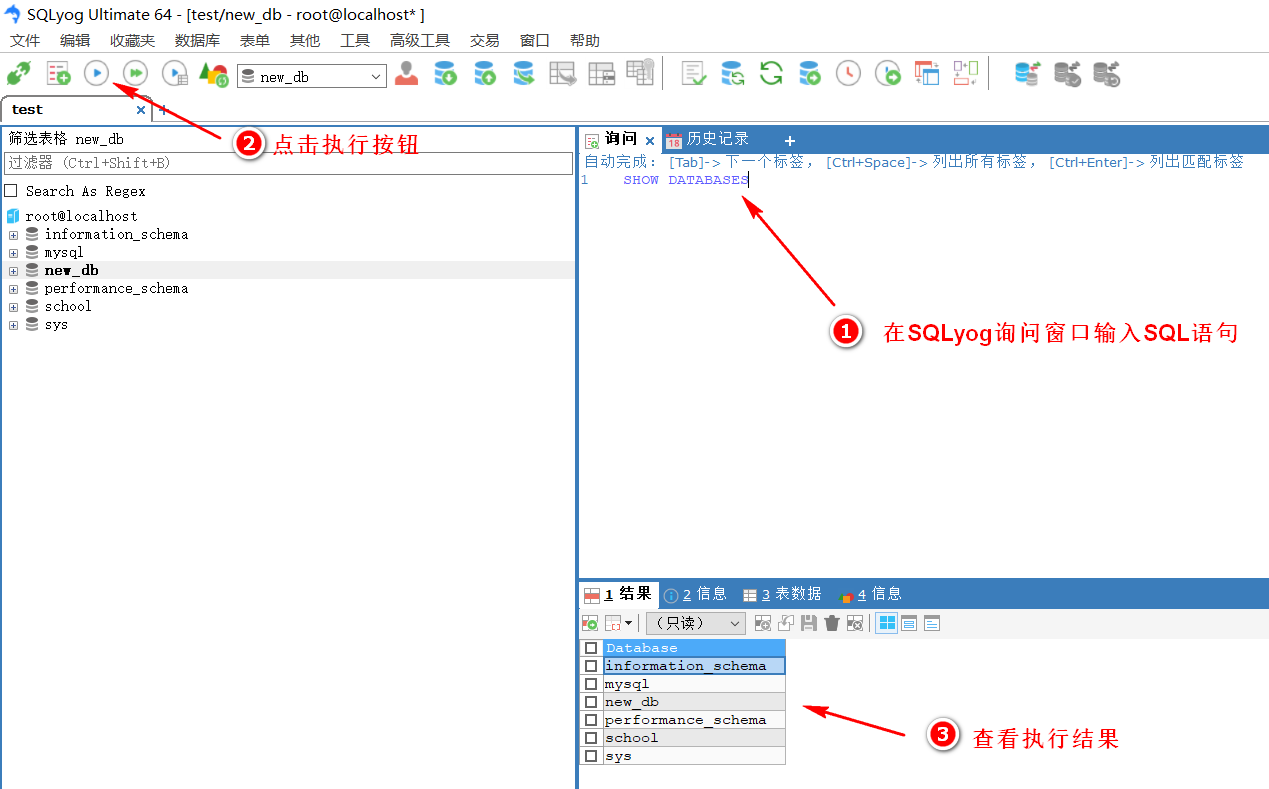Click the SHOW DATABASES line in editor
Image resolution: width=1269 pixels, height=789 pixels.
click(x=685, y=180)
